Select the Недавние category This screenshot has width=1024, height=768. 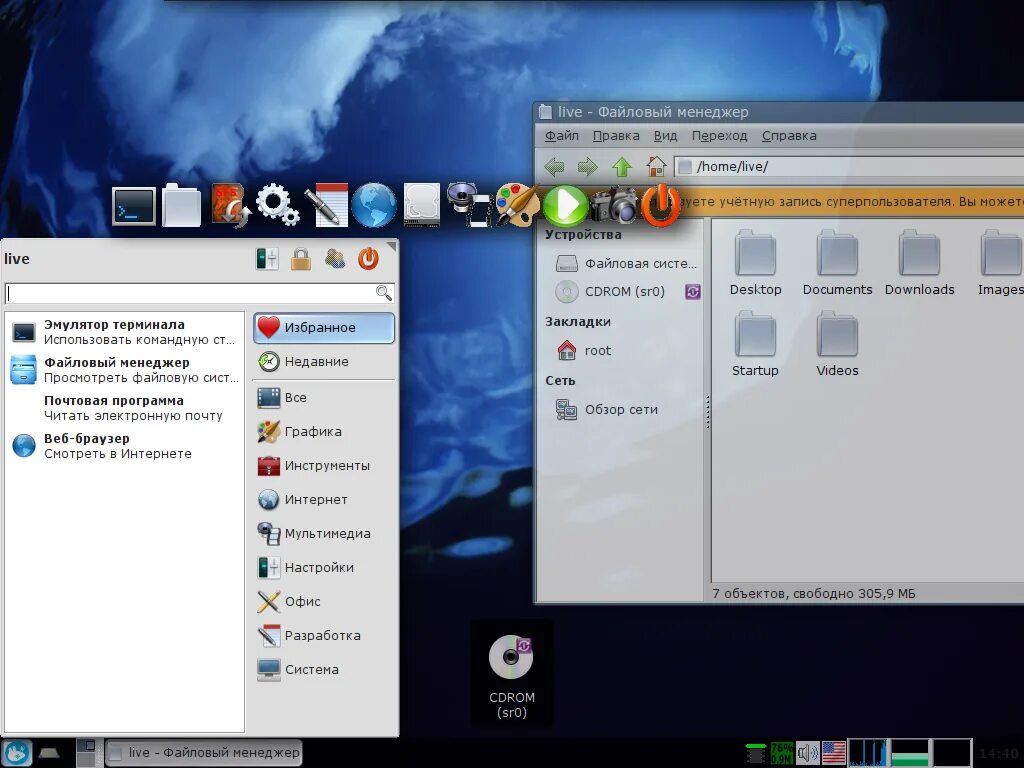[x=324, y=362]
